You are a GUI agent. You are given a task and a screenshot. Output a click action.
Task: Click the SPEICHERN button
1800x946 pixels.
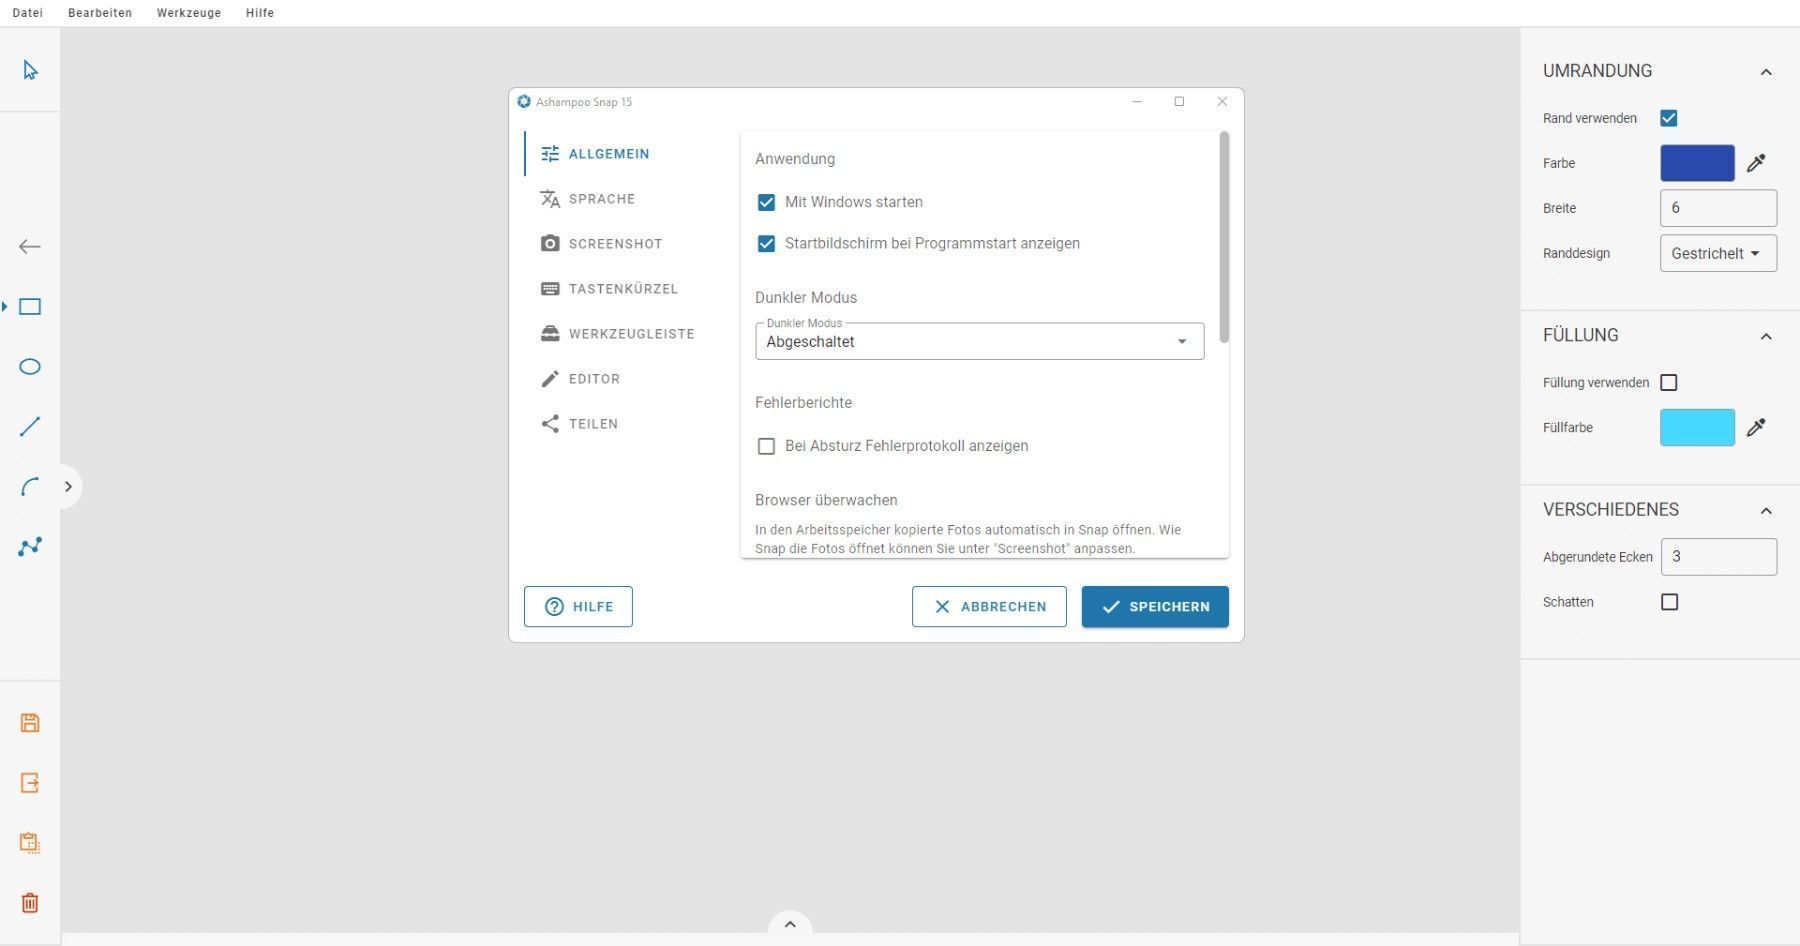1155,607
